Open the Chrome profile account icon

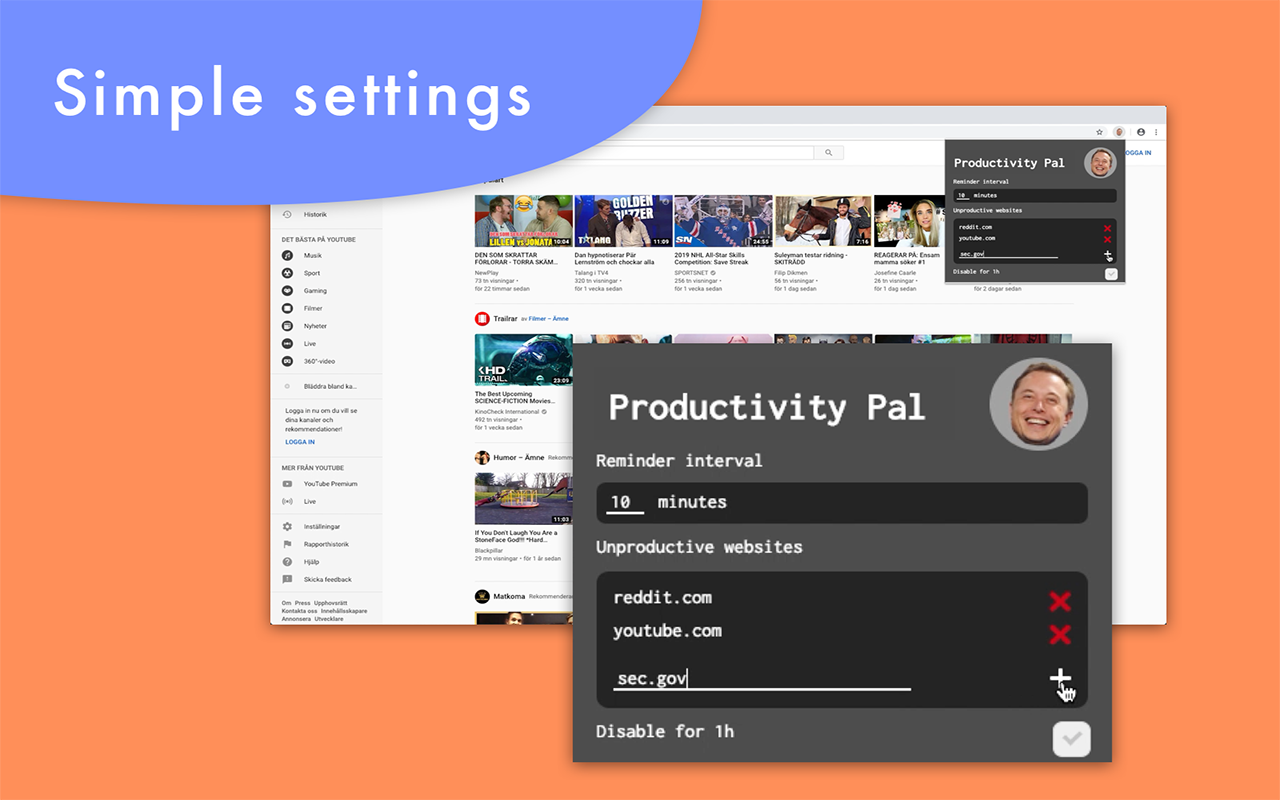point(1141,132)
